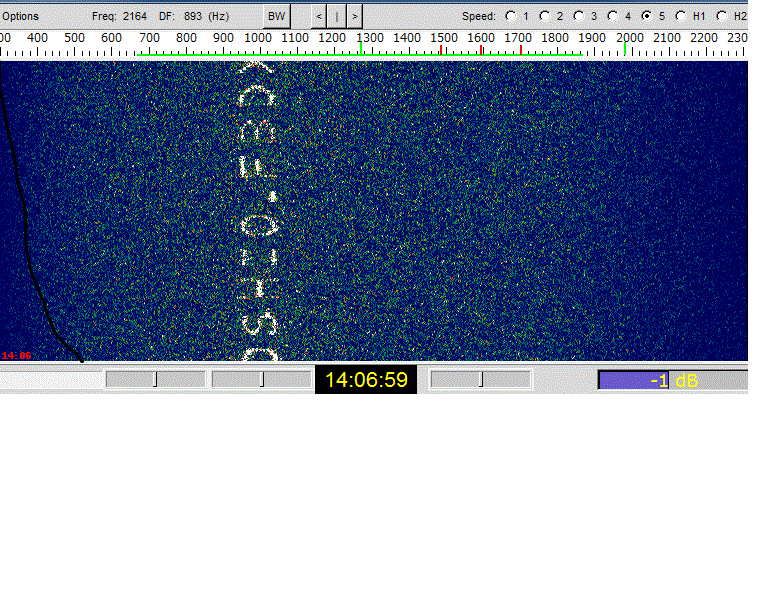Click the slider right of the clock
768x614 pixels.
coord(480,379)
